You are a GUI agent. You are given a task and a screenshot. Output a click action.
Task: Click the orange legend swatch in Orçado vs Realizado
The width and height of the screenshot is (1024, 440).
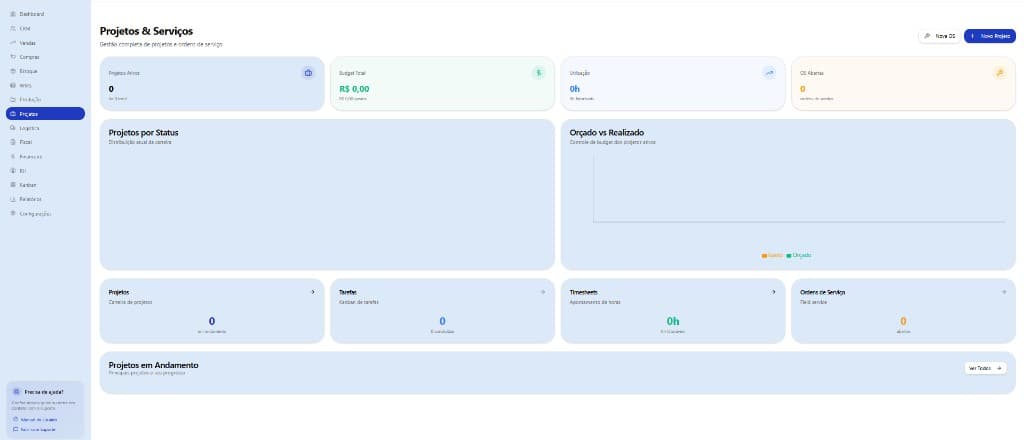click(x=764, y=255)
